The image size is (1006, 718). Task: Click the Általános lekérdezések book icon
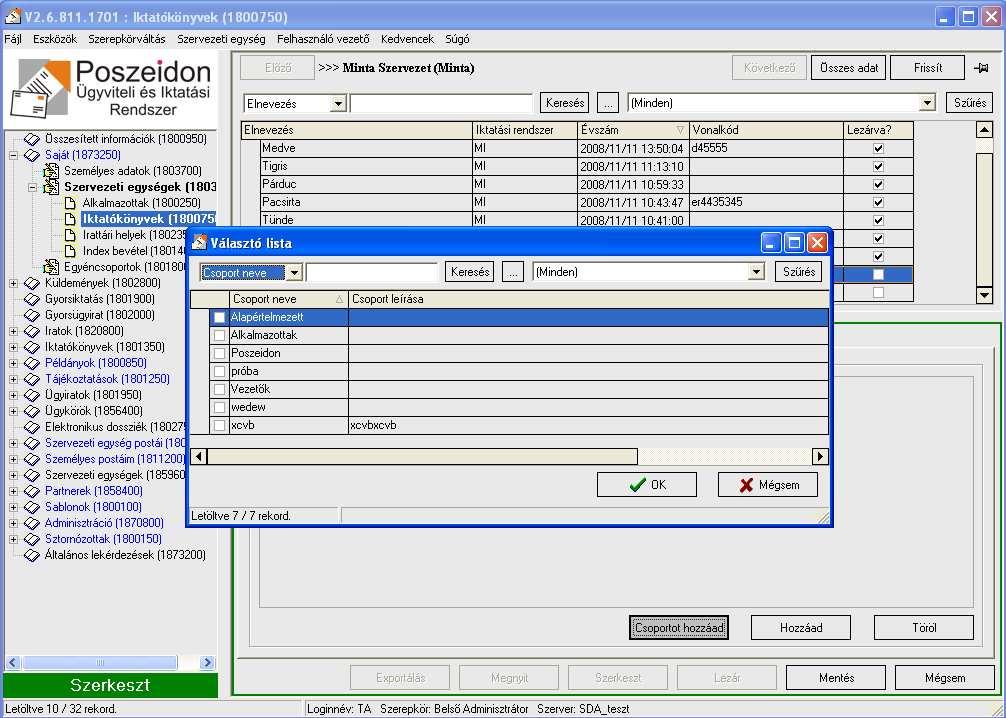click(32, 555)
